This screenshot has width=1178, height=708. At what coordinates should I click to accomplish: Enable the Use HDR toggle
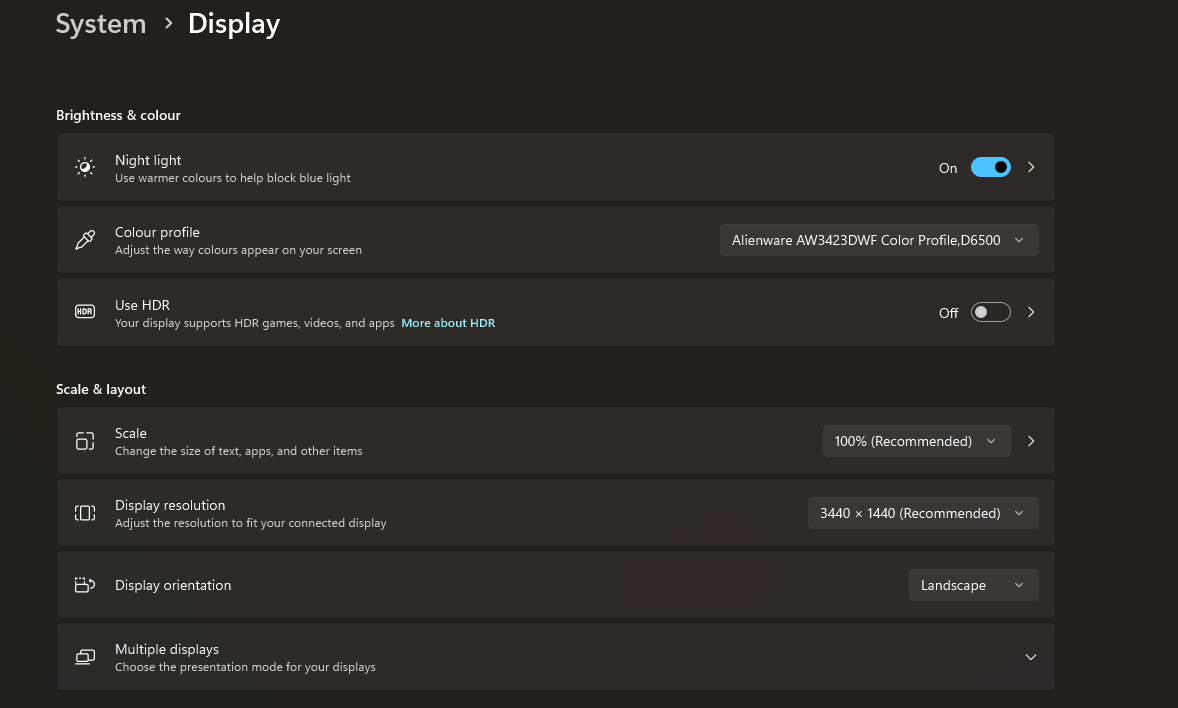(990, 312)
